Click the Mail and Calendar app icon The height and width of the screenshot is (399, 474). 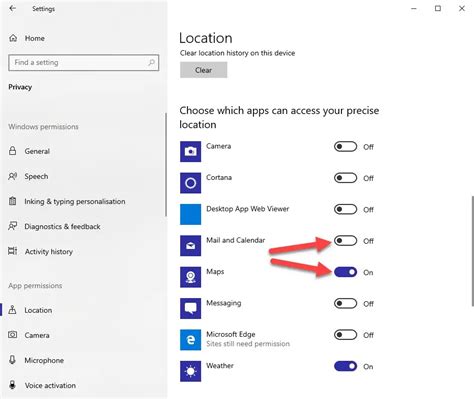190,246
